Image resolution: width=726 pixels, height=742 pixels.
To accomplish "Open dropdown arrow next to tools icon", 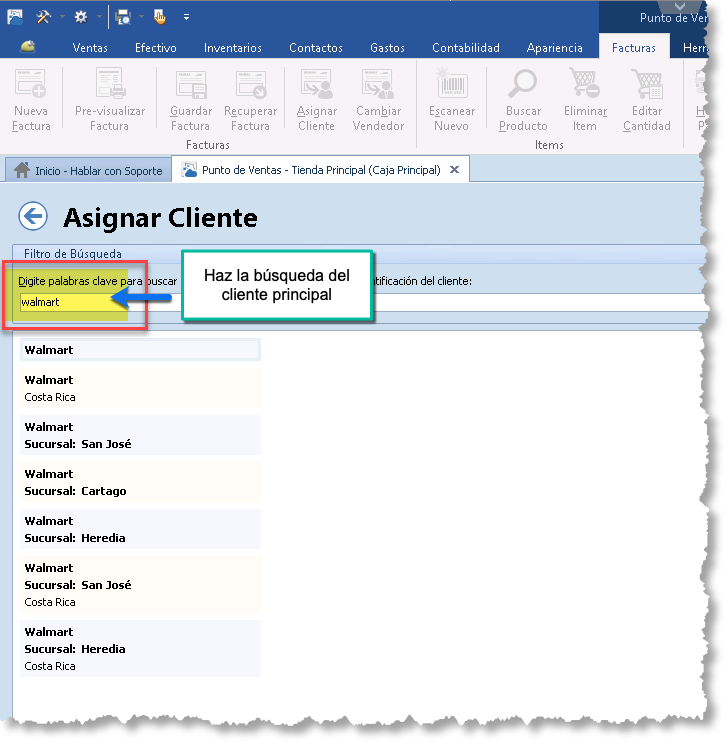I will pyautogui.click(x=62, y=17).
